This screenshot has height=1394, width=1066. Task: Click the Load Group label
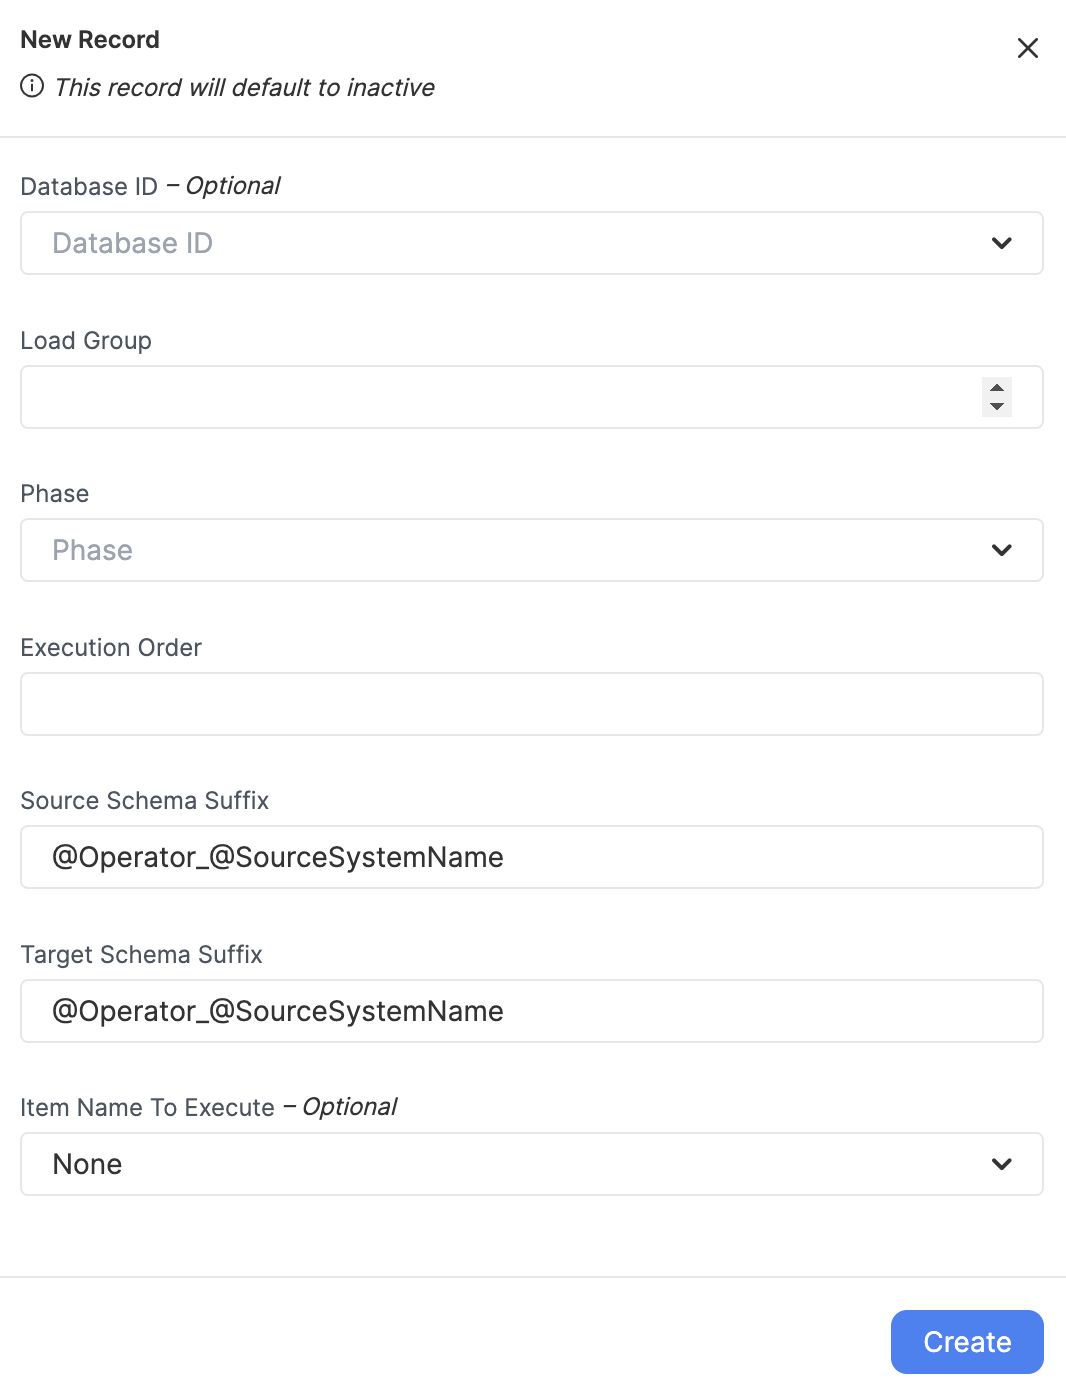(86, 341)
